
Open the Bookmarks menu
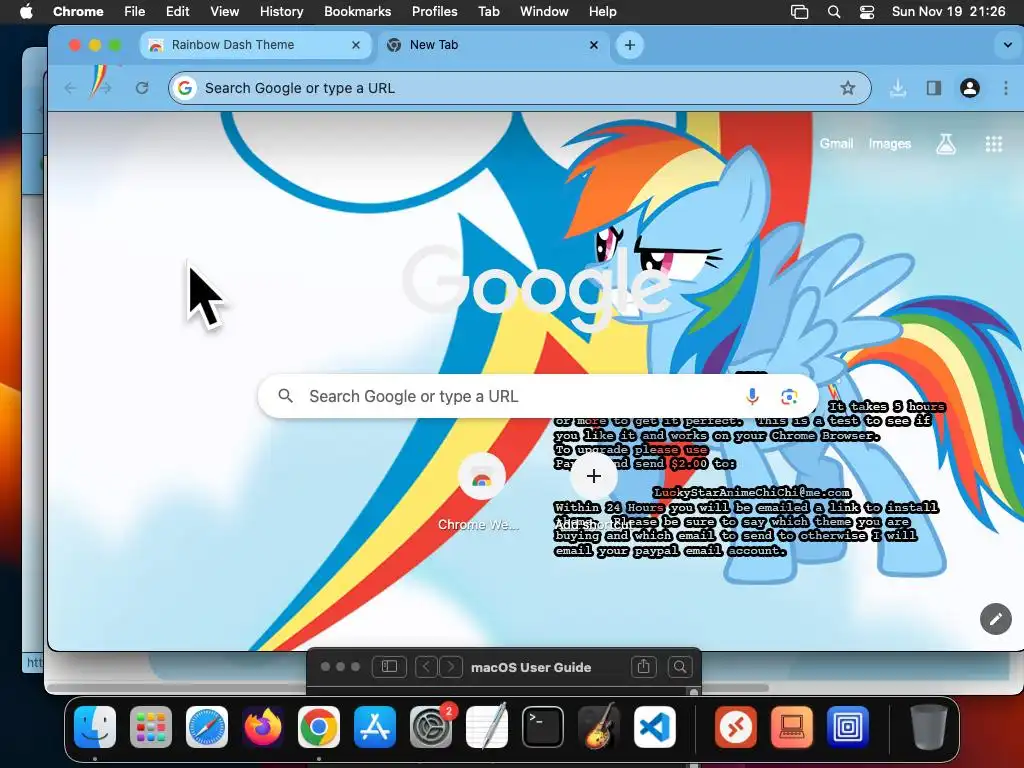click(357, 12)
